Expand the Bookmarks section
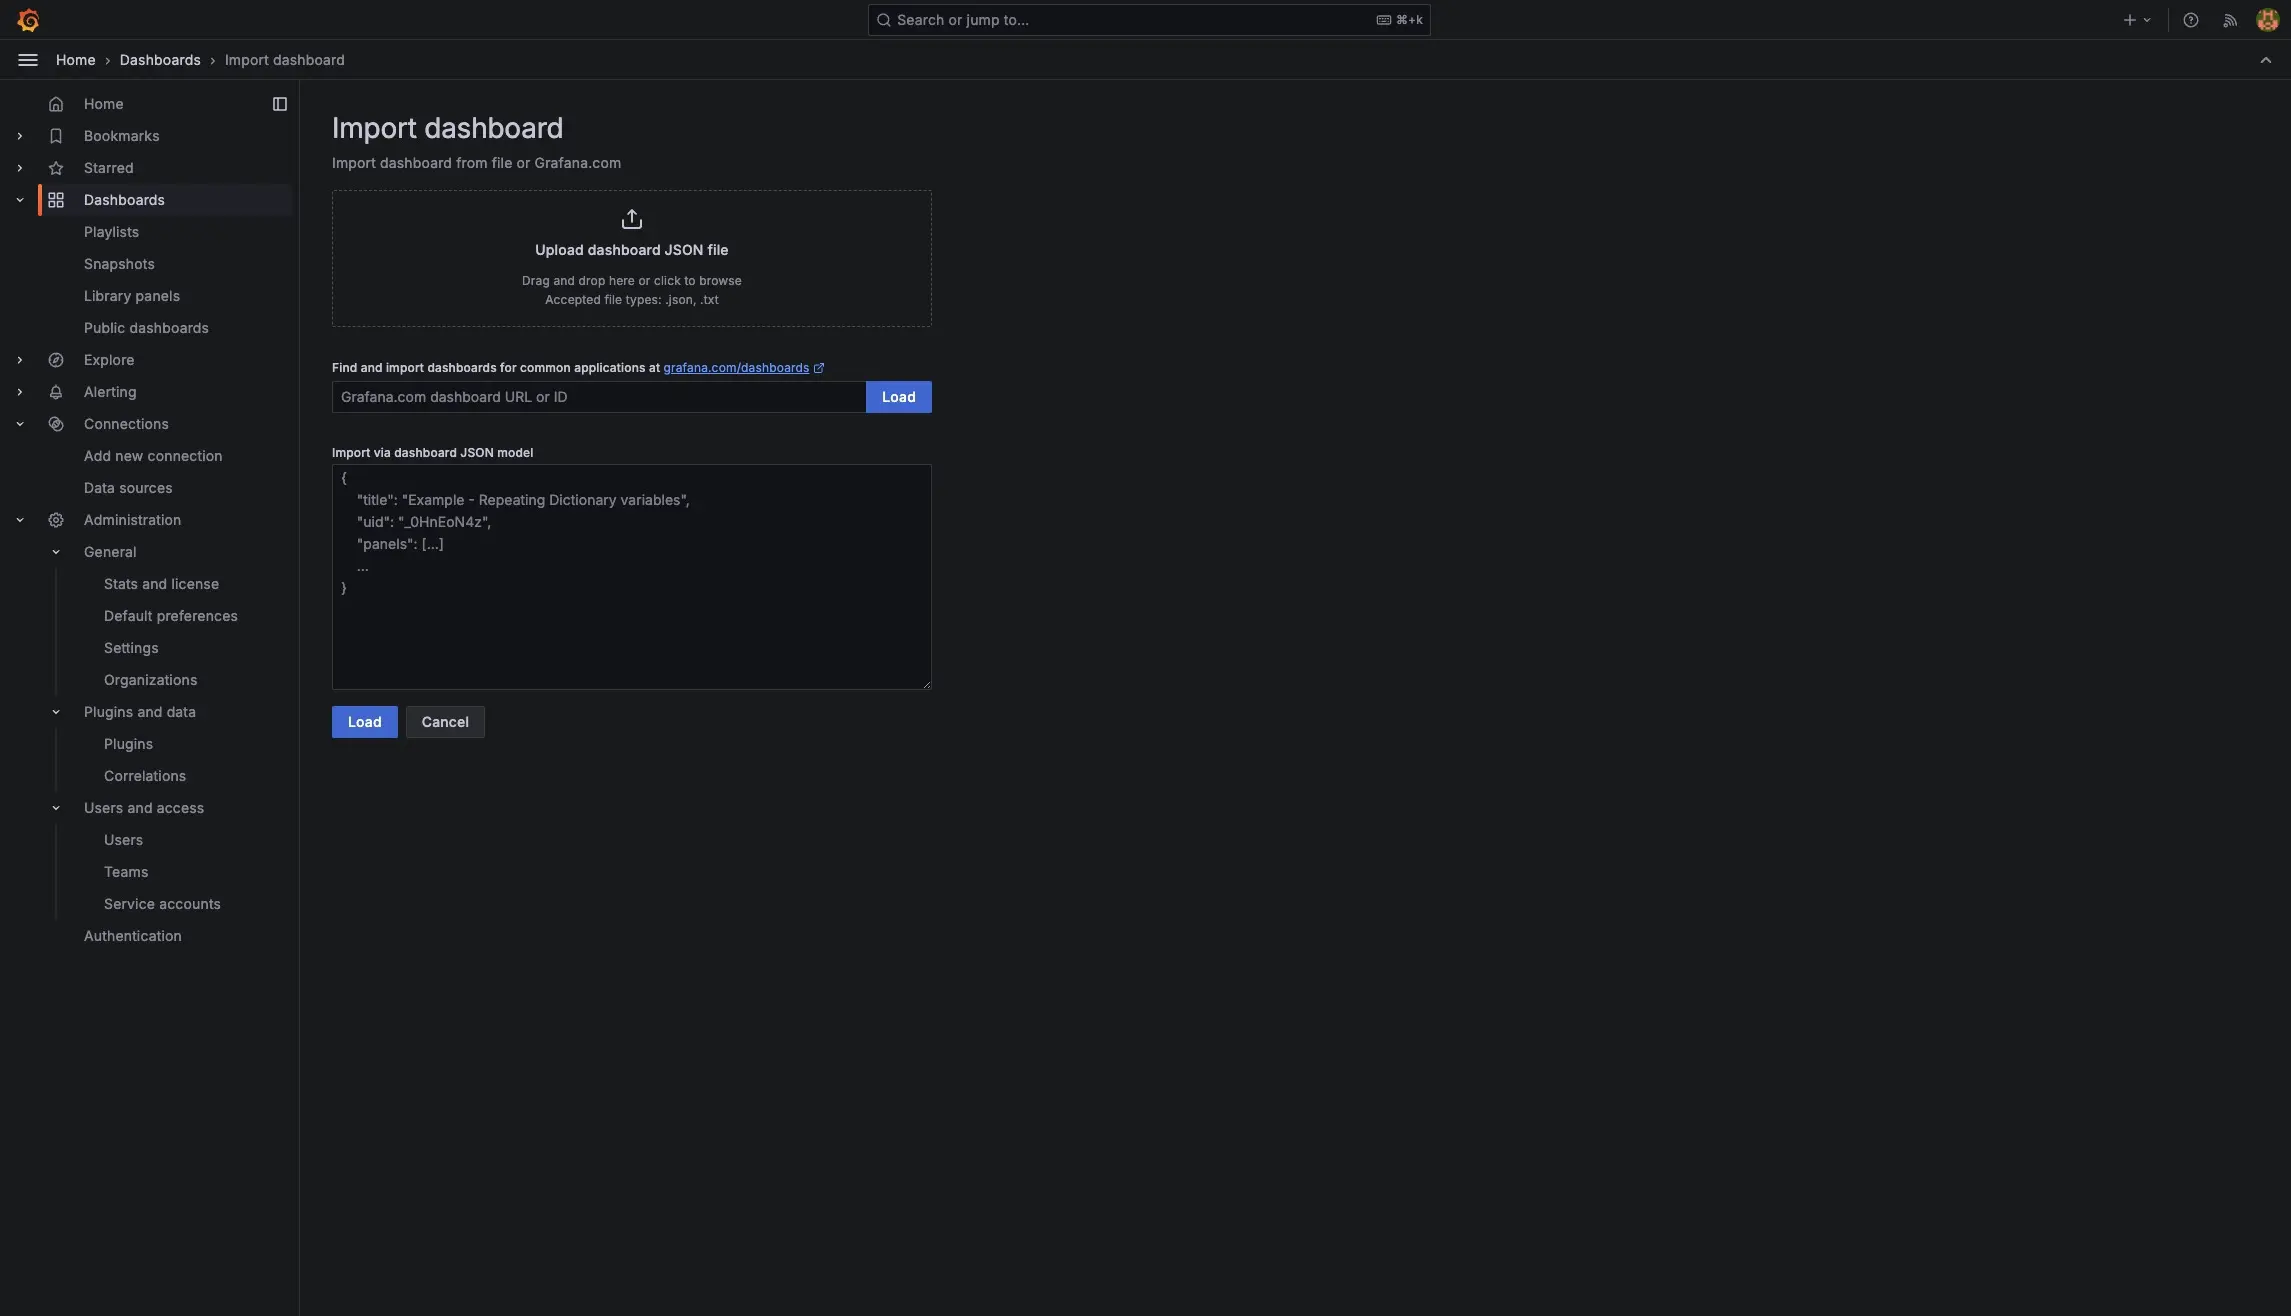Screen dimensions: 2291x1316 19,136
